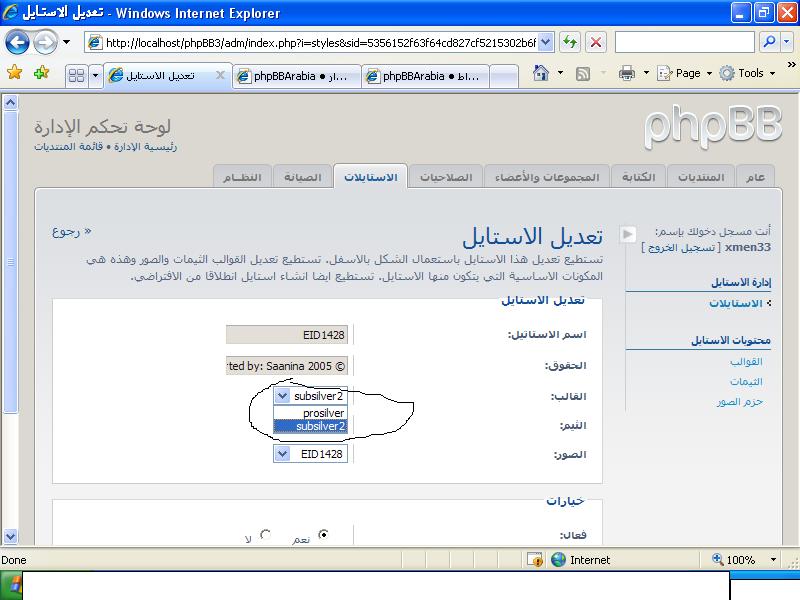This screenshot has height=600, width=800.
Task: Click the Stop loading red X icon
Action: pyautogui.click(x=596, y=42)
